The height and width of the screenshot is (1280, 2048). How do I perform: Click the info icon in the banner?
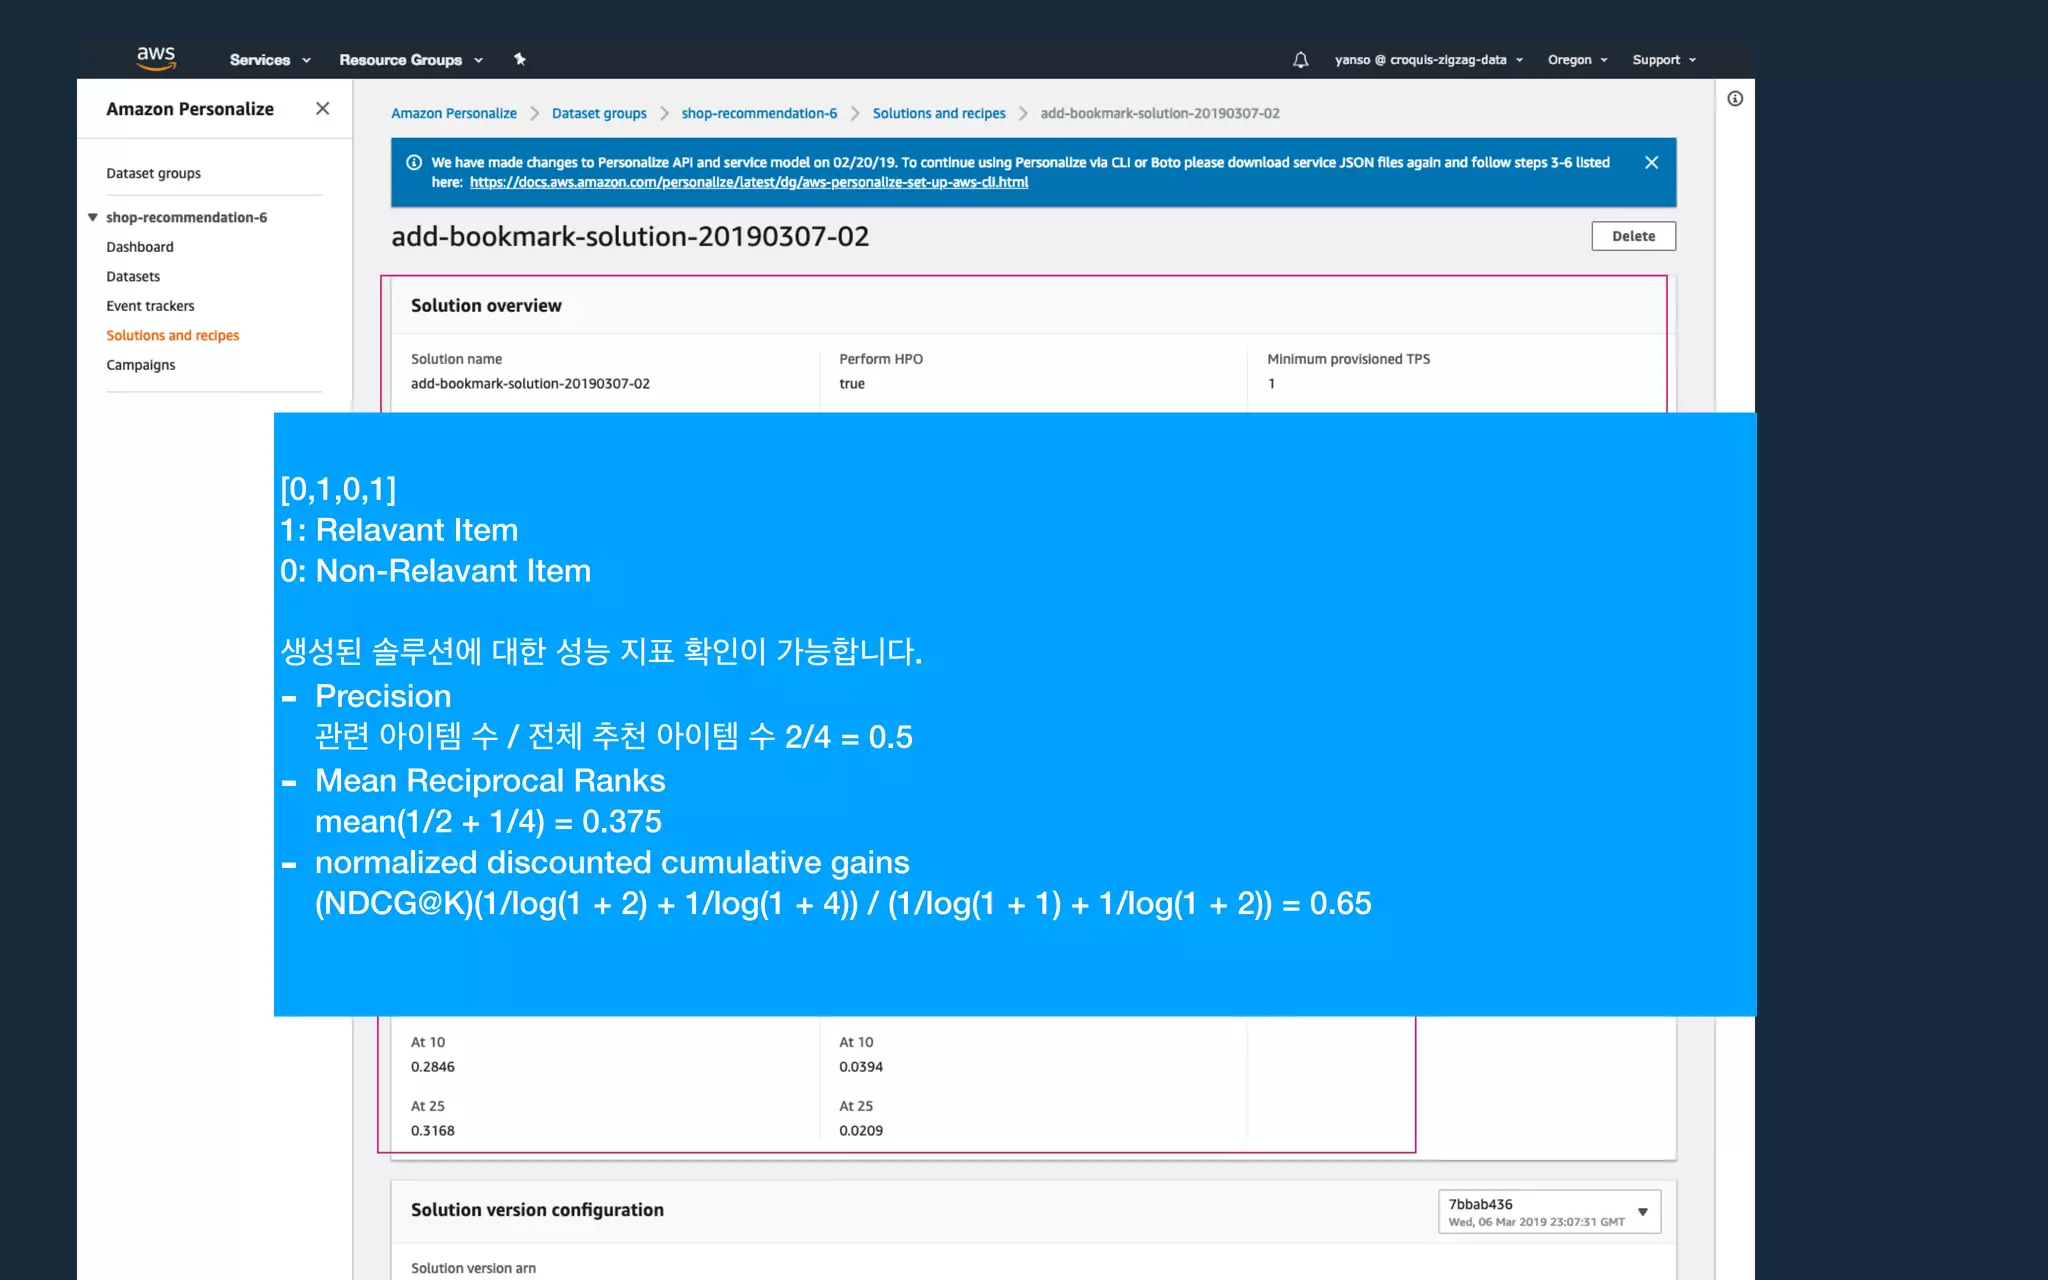point(414,162)
